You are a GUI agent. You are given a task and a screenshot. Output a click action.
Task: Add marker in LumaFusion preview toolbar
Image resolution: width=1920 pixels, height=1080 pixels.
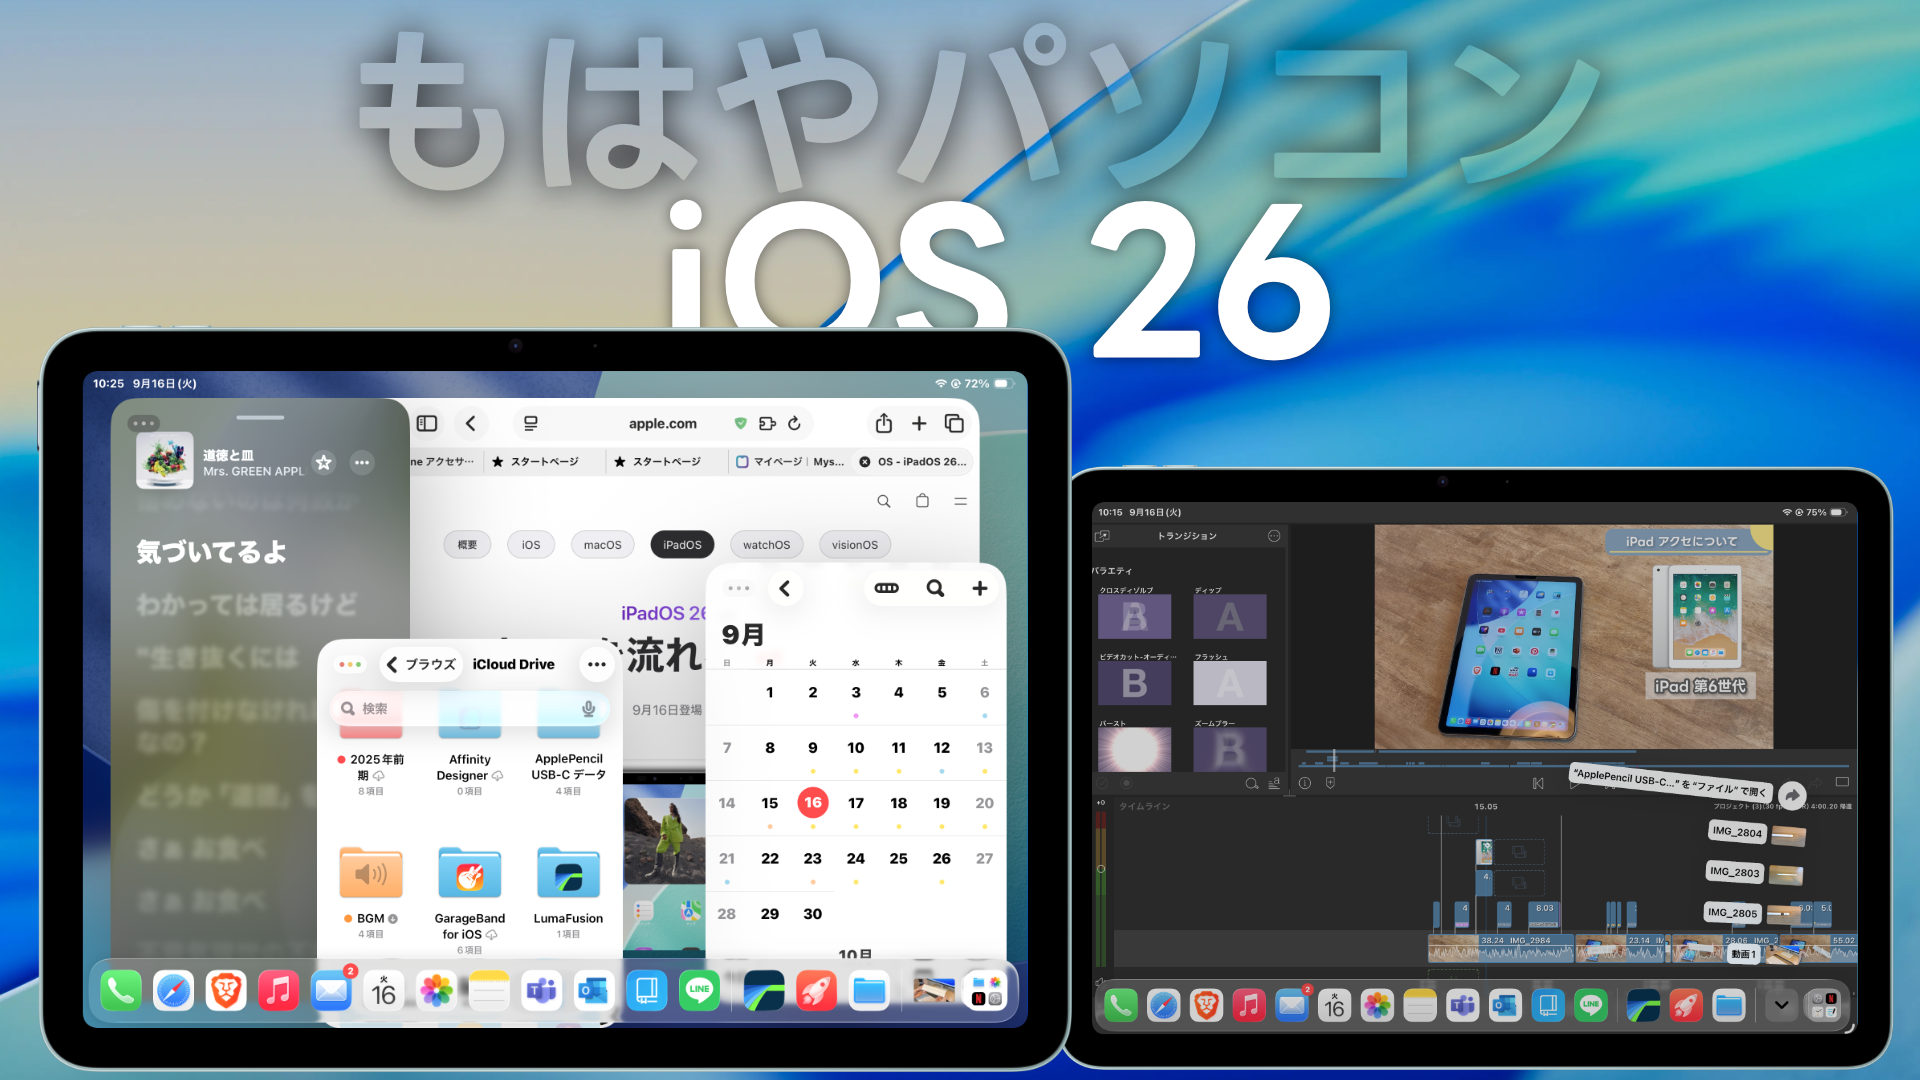click(x=1330, y=784)
